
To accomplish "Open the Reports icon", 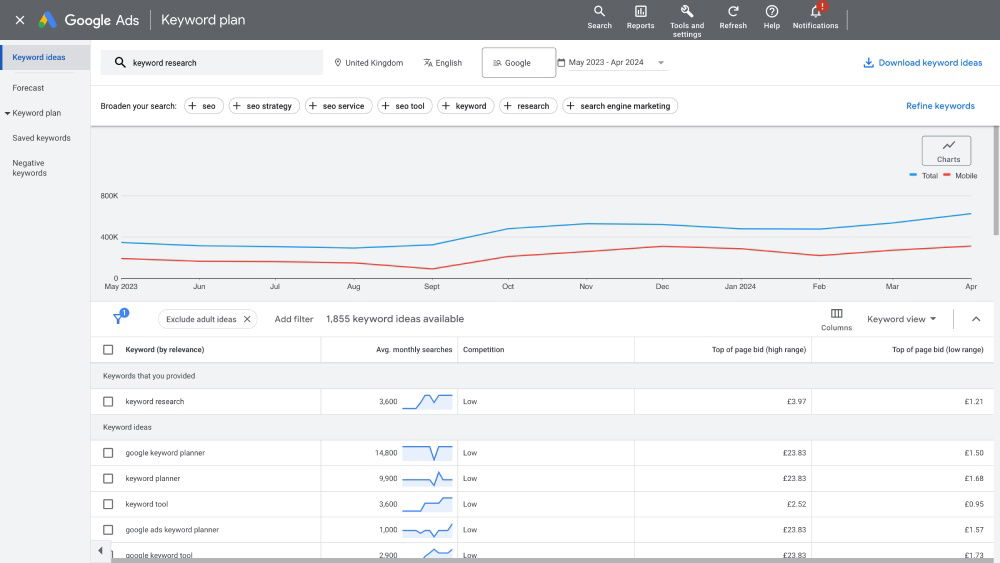I will pyautogui.click(x=640, y=12).
